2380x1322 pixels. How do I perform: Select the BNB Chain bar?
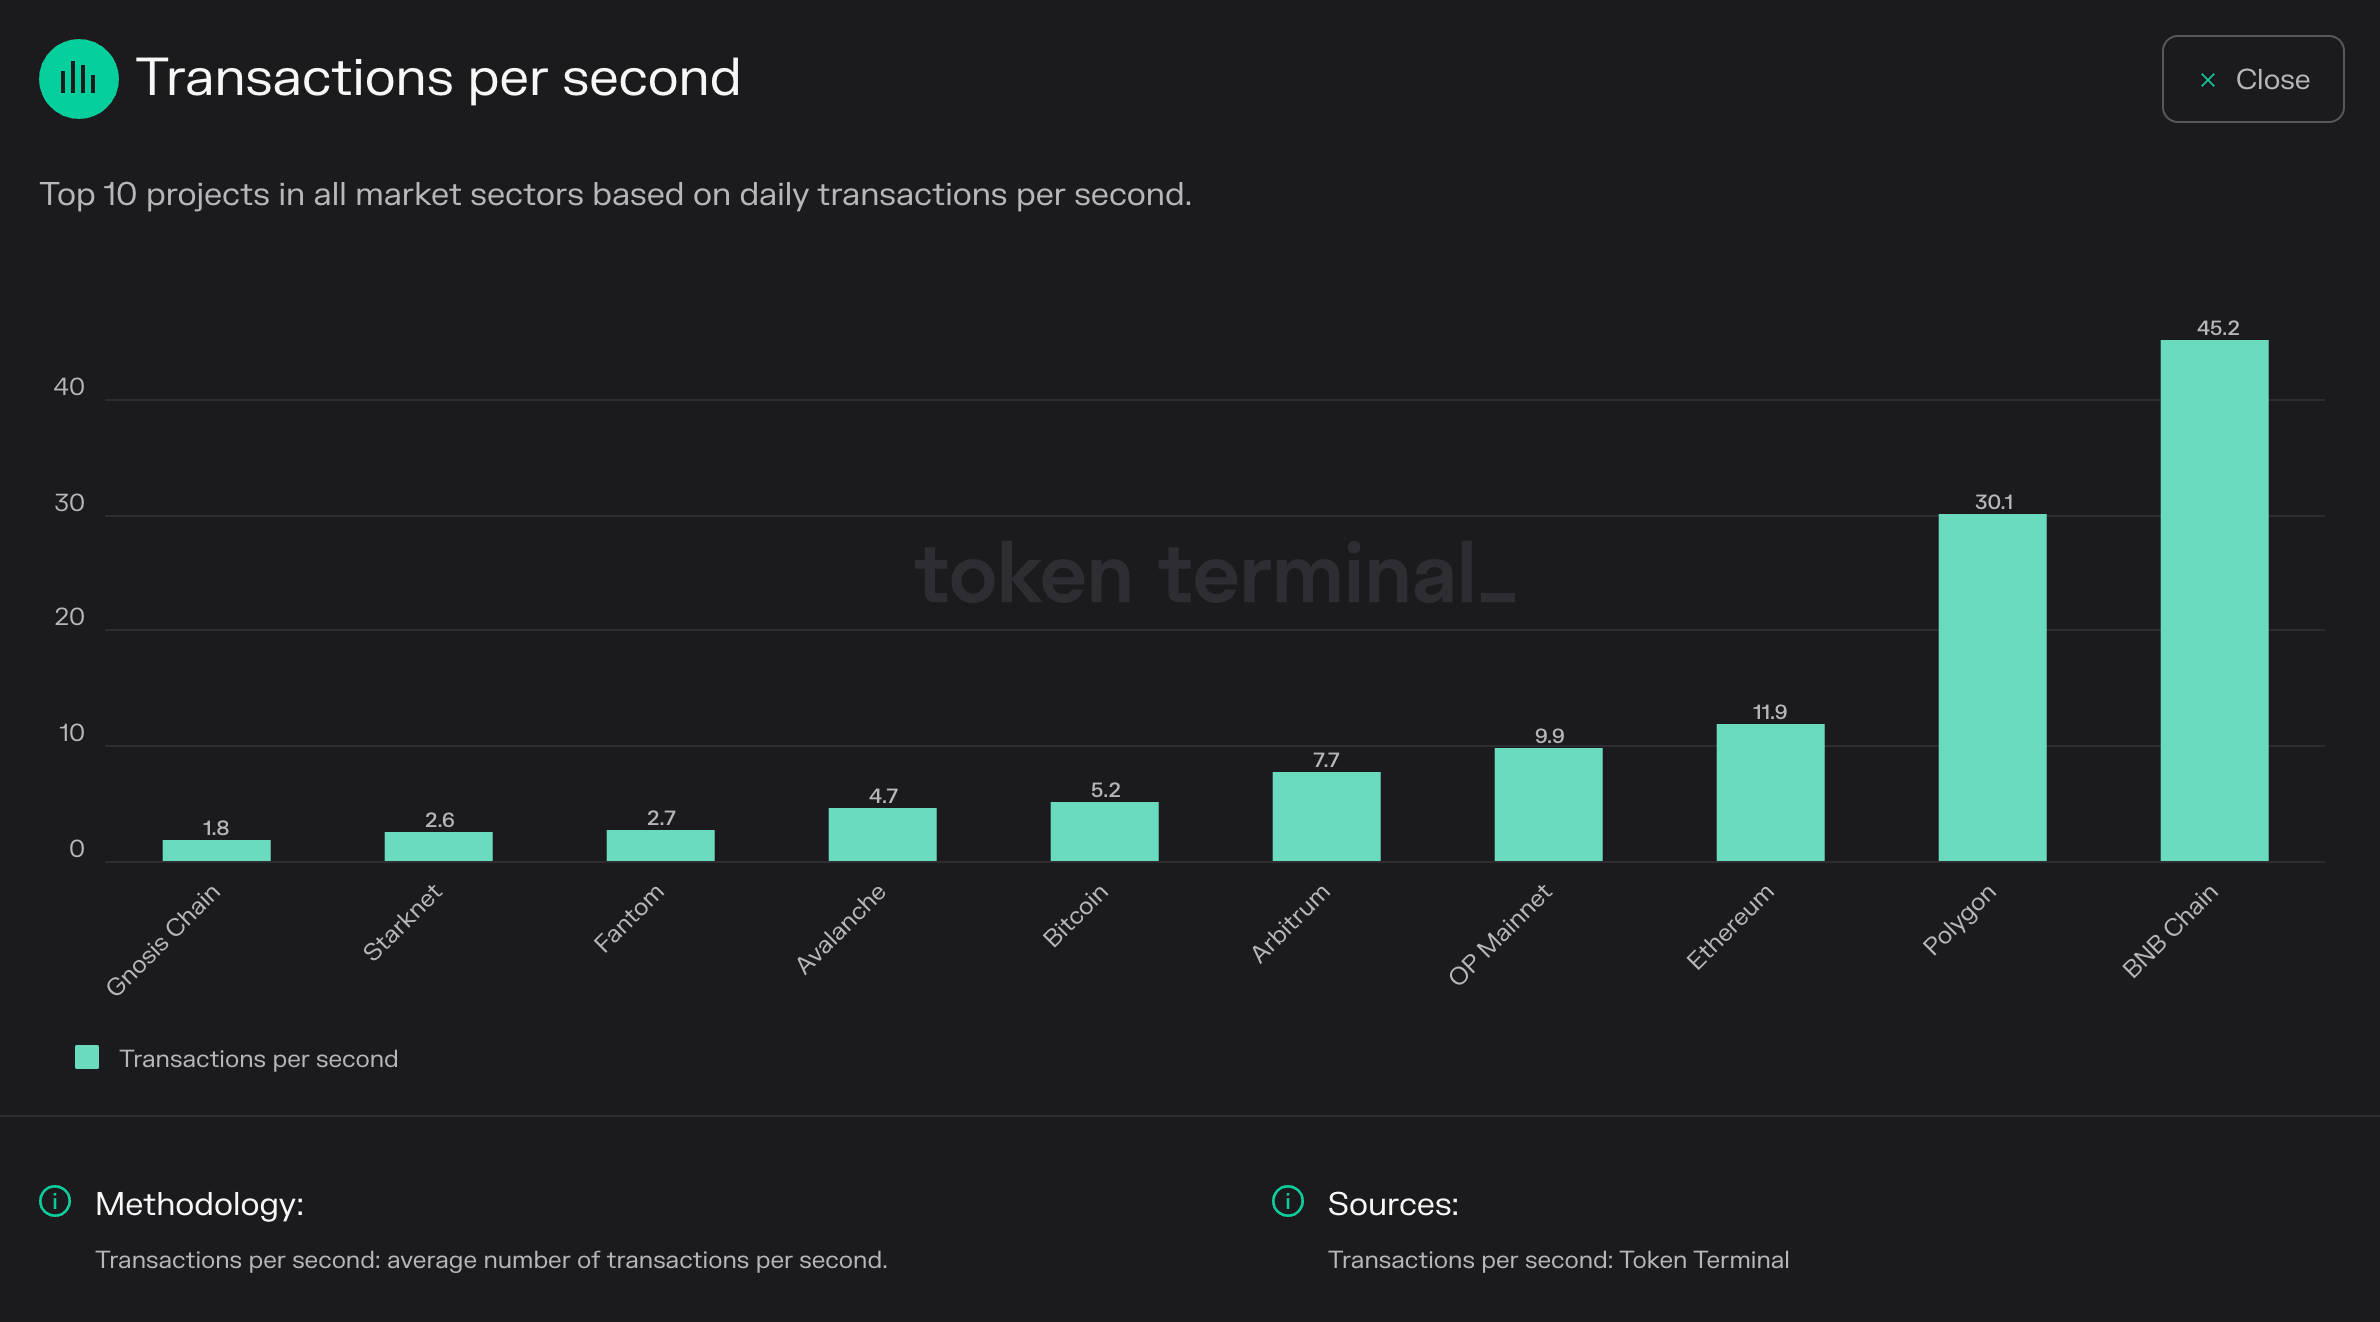[2214, 600]
